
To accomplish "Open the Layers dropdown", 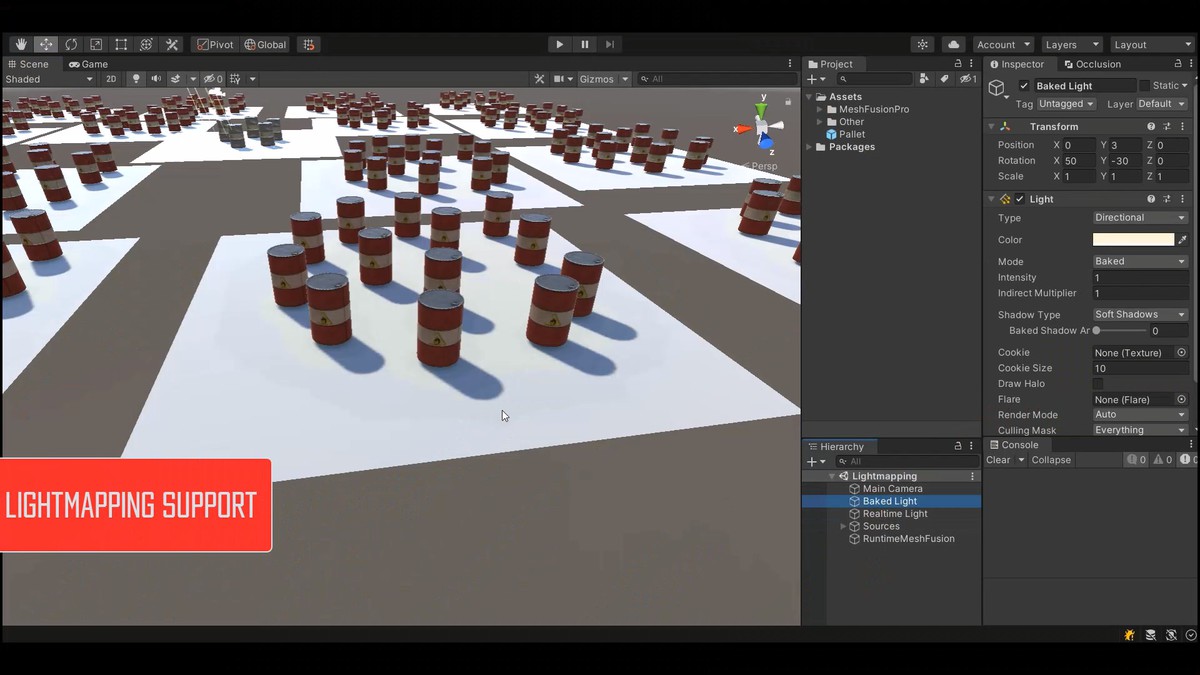I will click(1071, 44).
